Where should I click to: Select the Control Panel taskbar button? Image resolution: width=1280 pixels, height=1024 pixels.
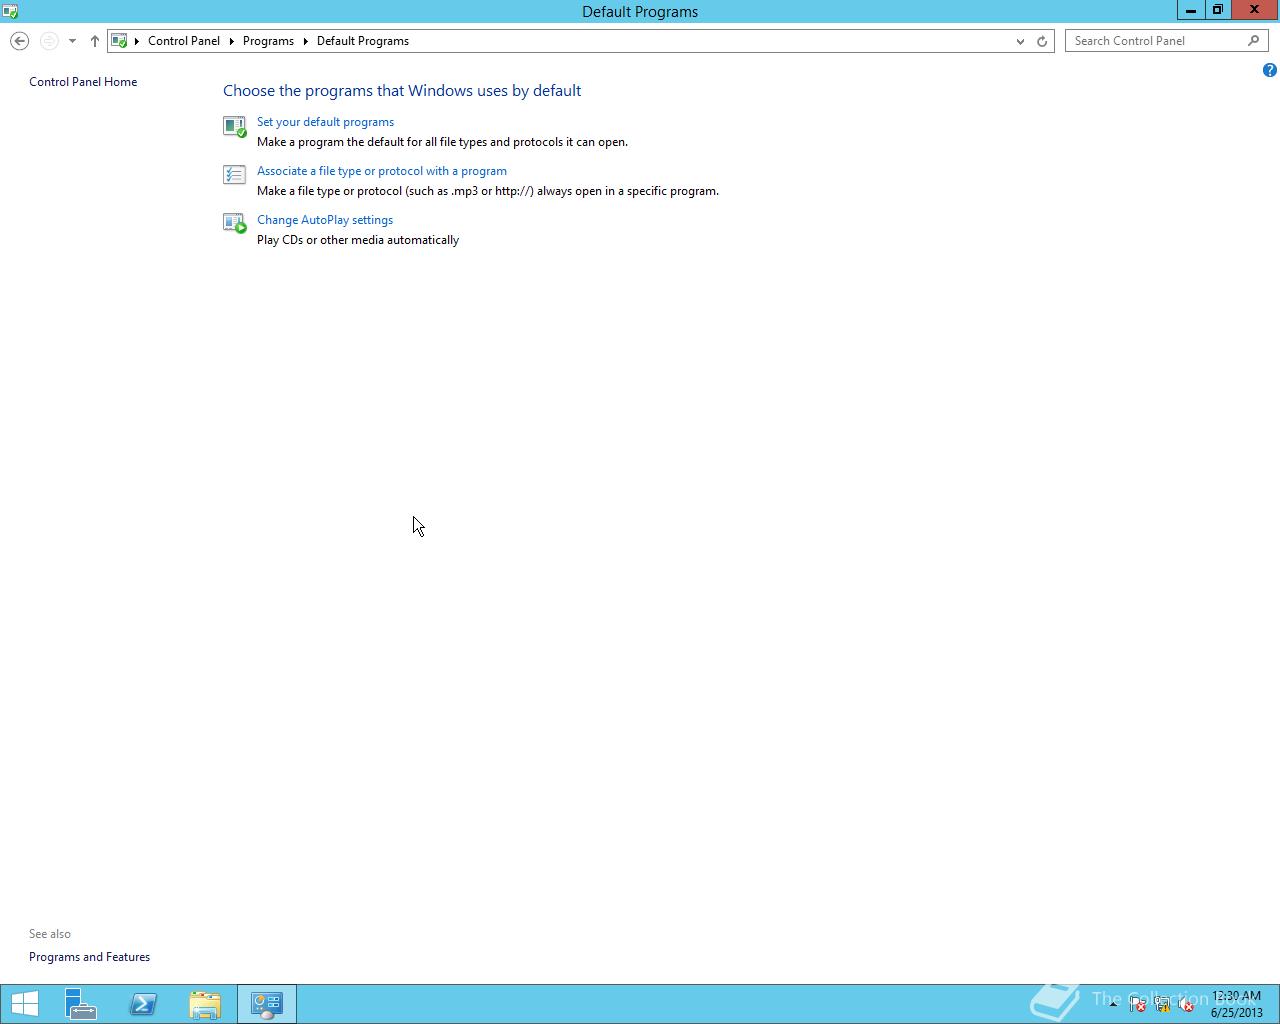[x=267, y=1004]
